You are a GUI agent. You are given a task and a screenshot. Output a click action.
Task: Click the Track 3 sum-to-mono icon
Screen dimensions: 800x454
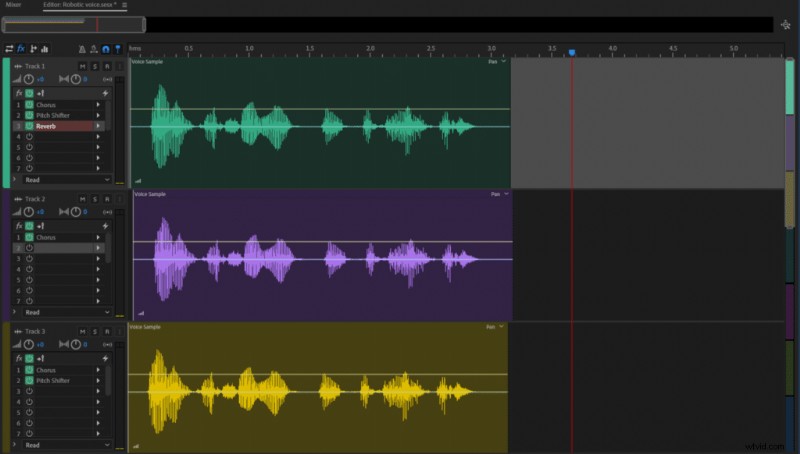coord(107,345)
